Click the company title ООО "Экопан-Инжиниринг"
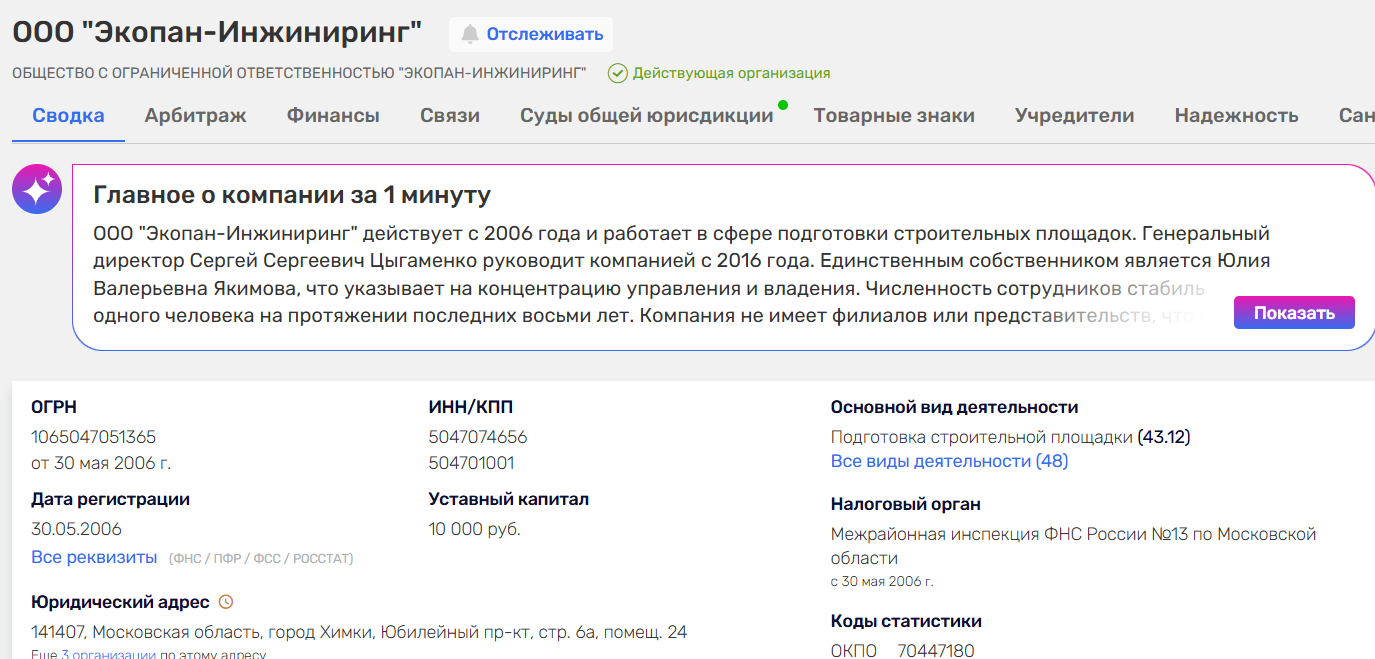This screenshot has width=1375, height=659. pos(217,32)
